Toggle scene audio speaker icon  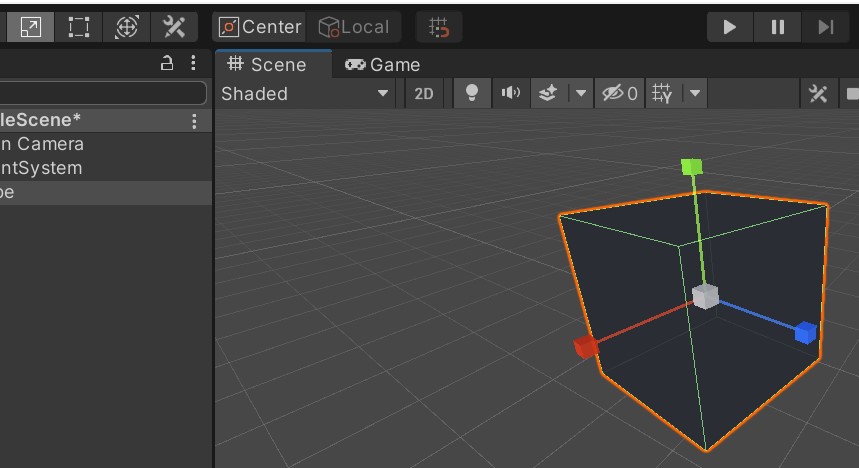pyautogui.click(x=511, y=93)
